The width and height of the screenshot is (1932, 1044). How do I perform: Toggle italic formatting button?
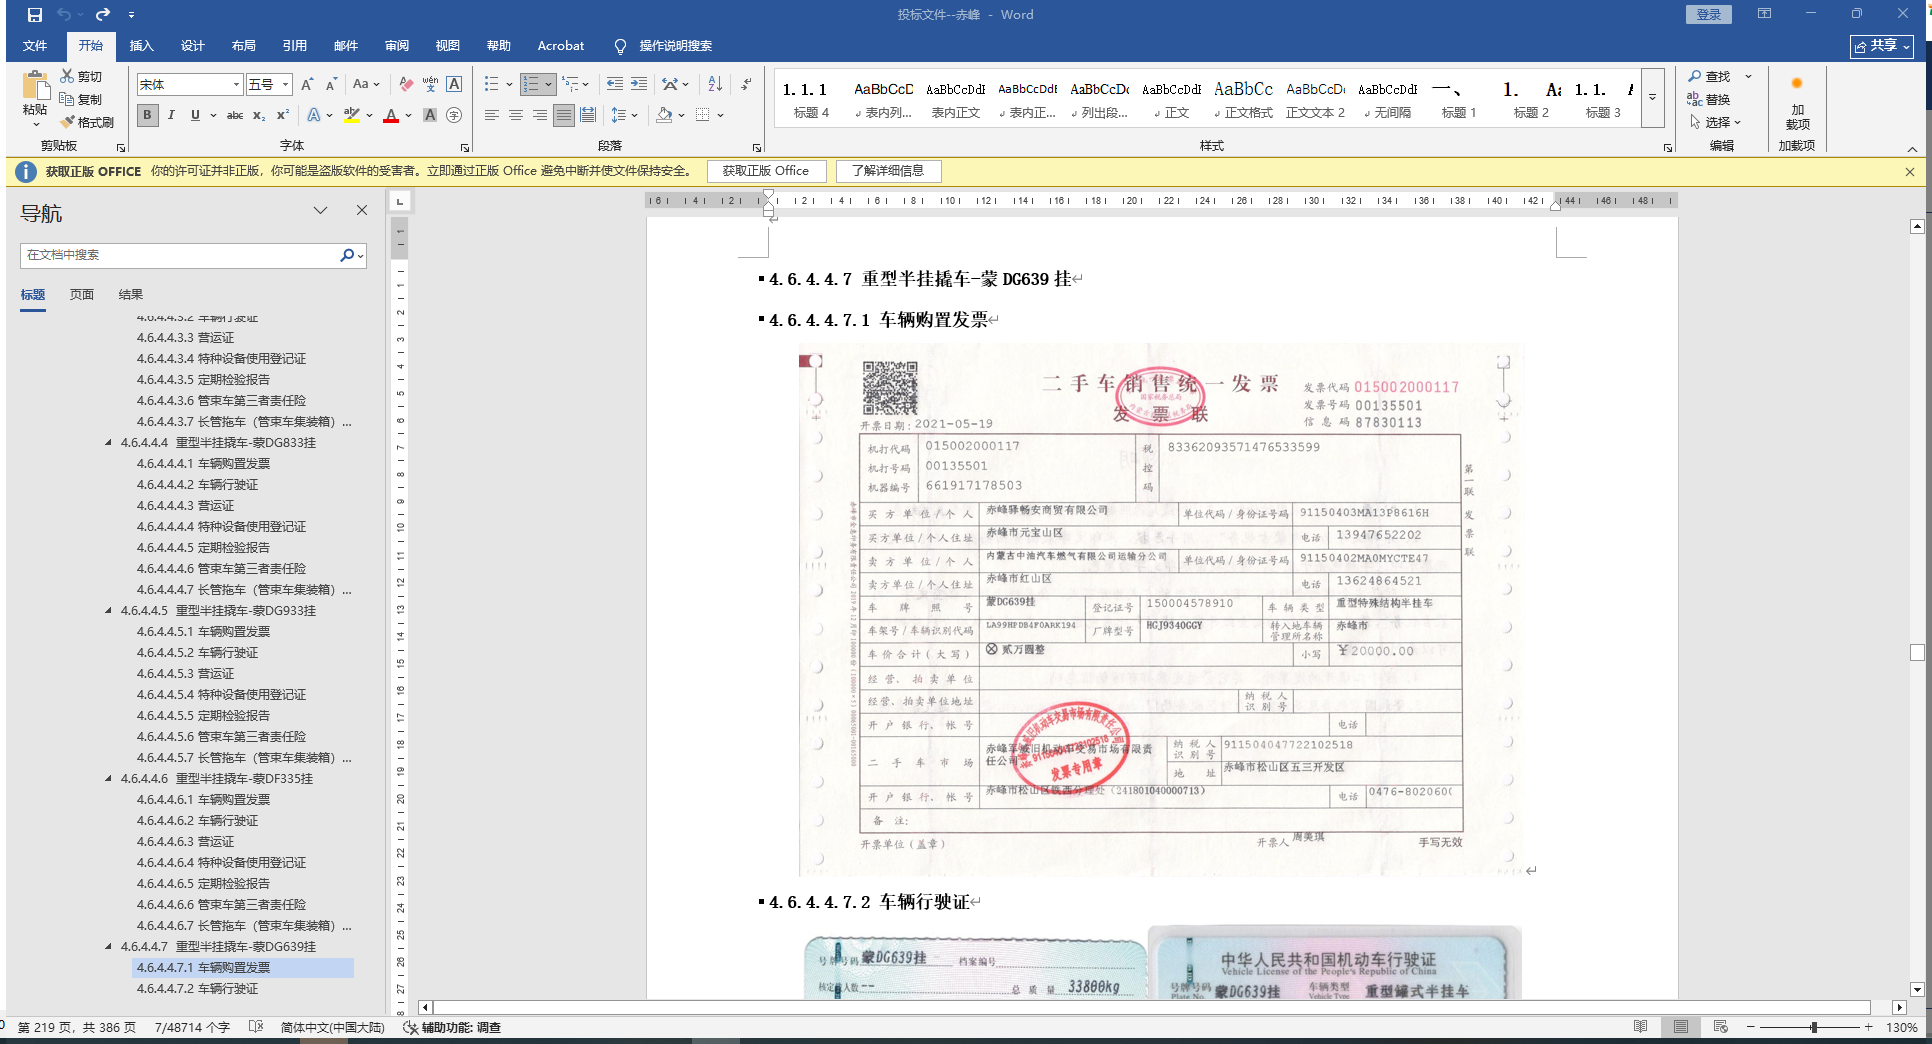click(x=171, y=115)
